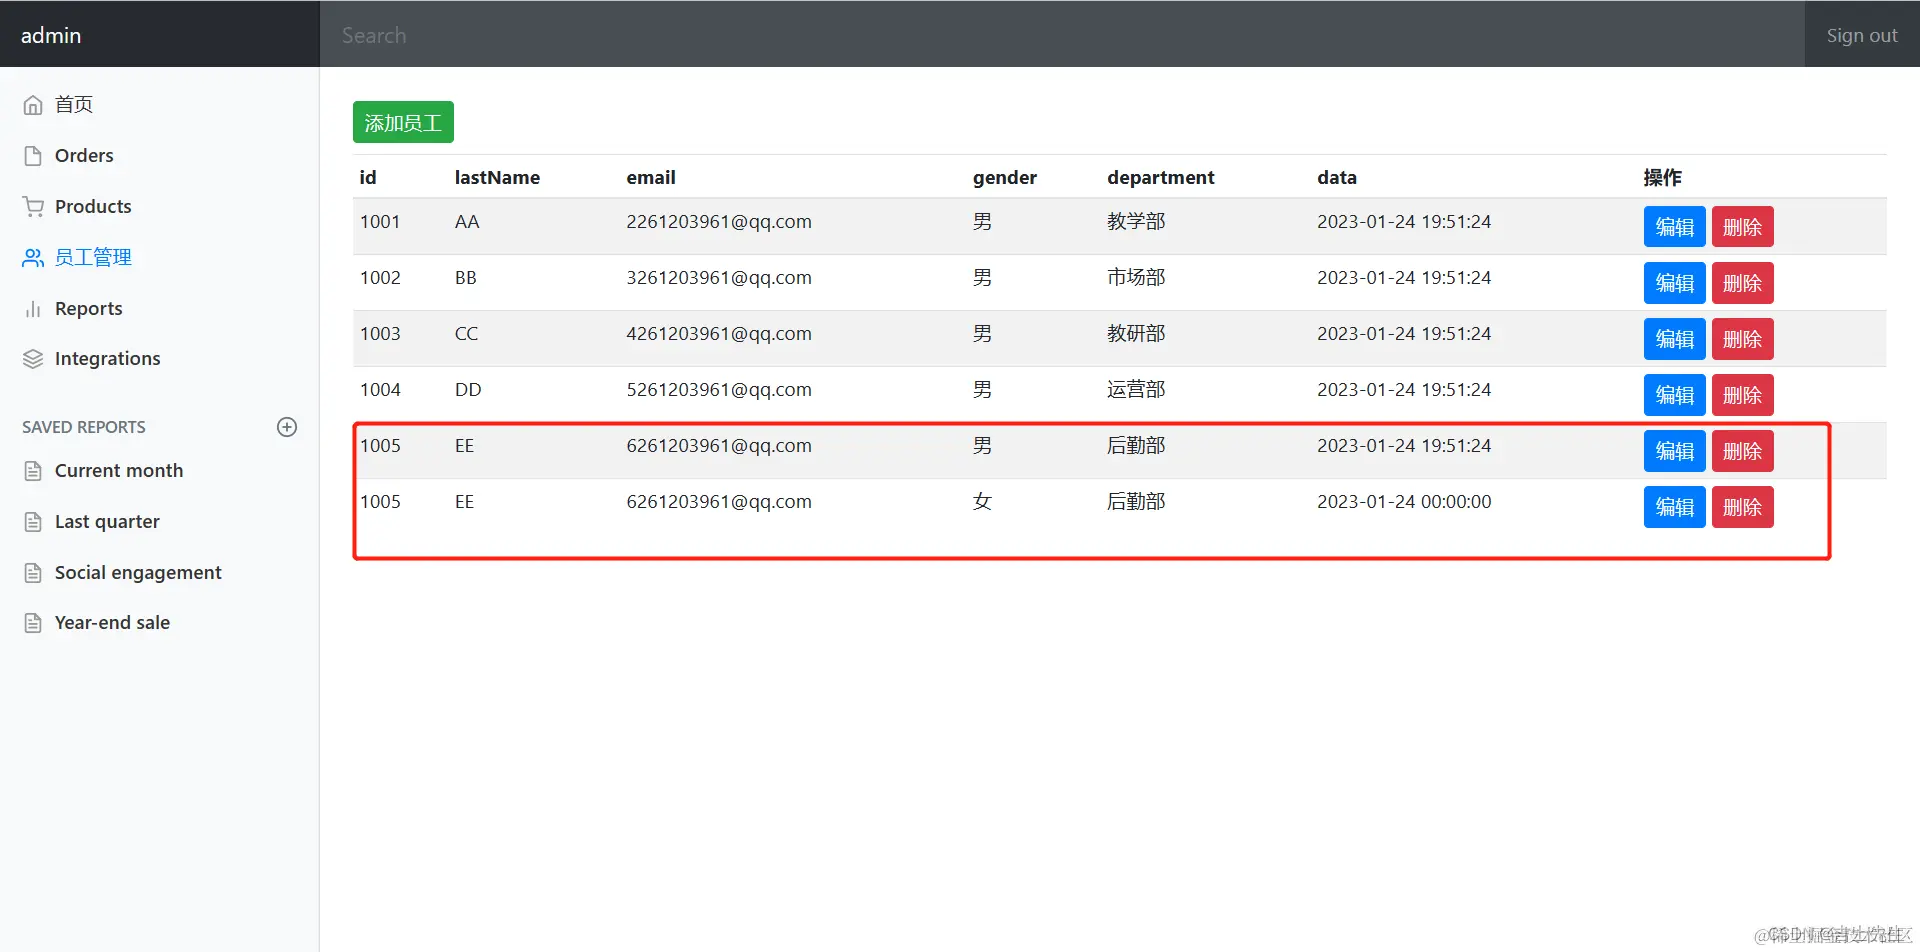This screenshot has height=952, width=1920.
Task: Click the document icon beside Year-end sale
Action: coord(33,623)
